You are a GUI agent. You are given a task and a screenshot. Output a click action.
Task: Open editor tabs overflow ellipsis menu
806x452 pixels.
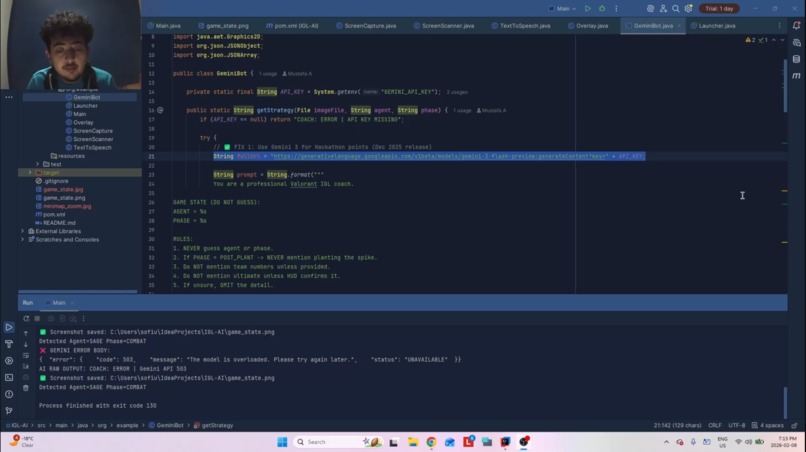[779, 25]
